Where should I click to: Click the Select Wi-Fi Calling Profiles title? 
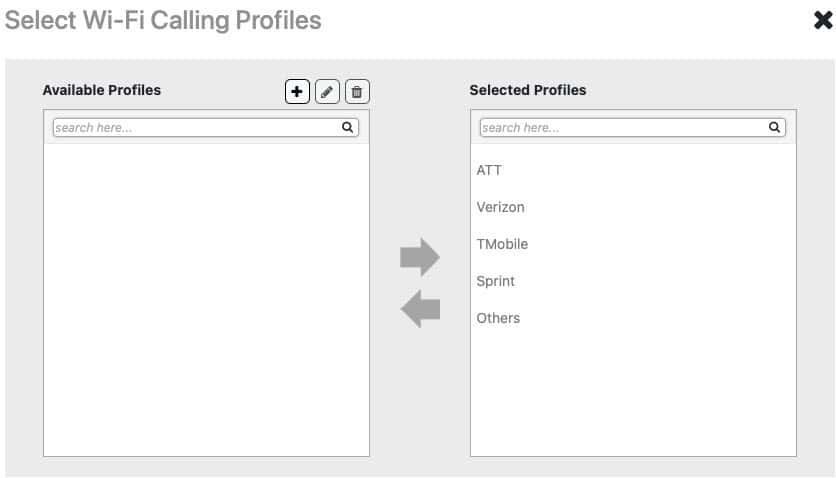click(x=163, y=21)
